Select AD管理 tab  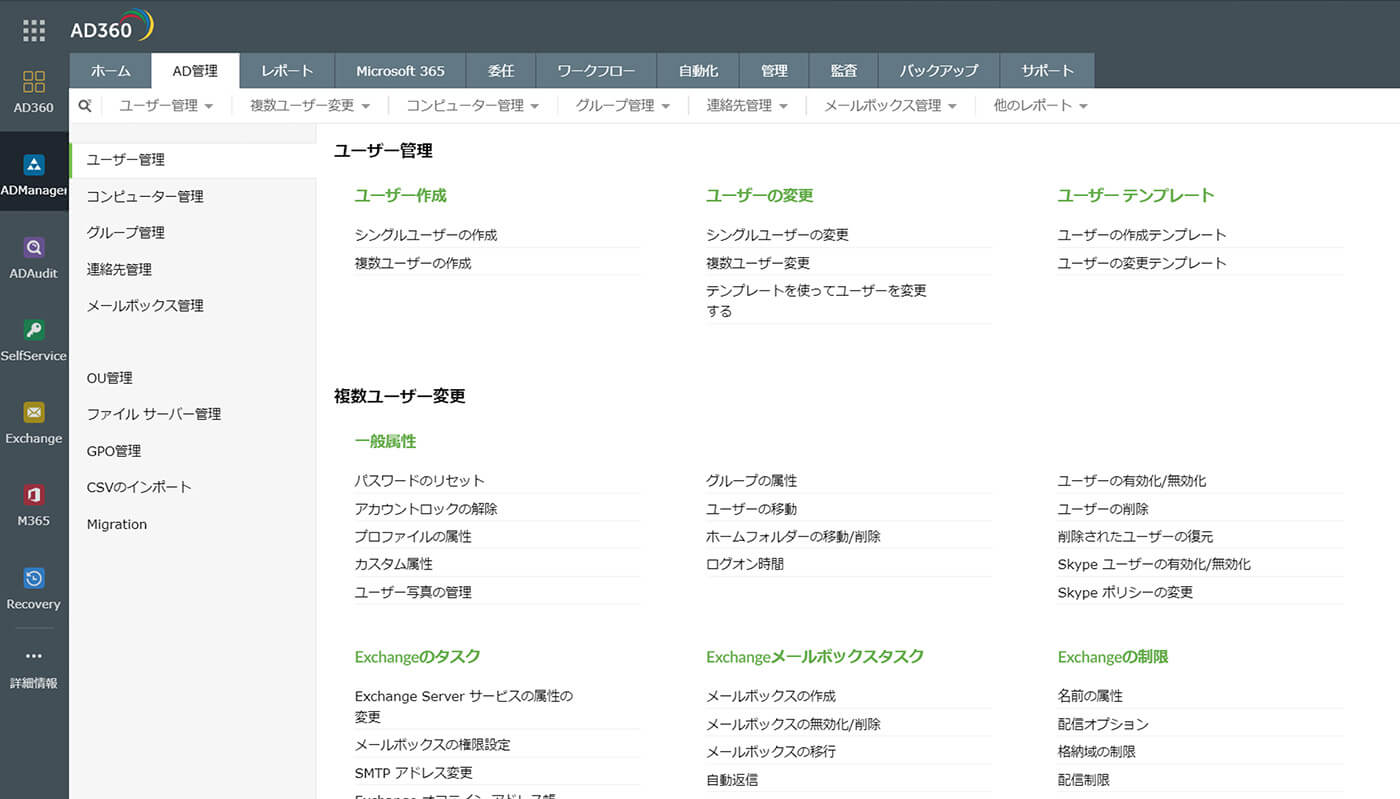pyautogui.click(x=195, y=71)
